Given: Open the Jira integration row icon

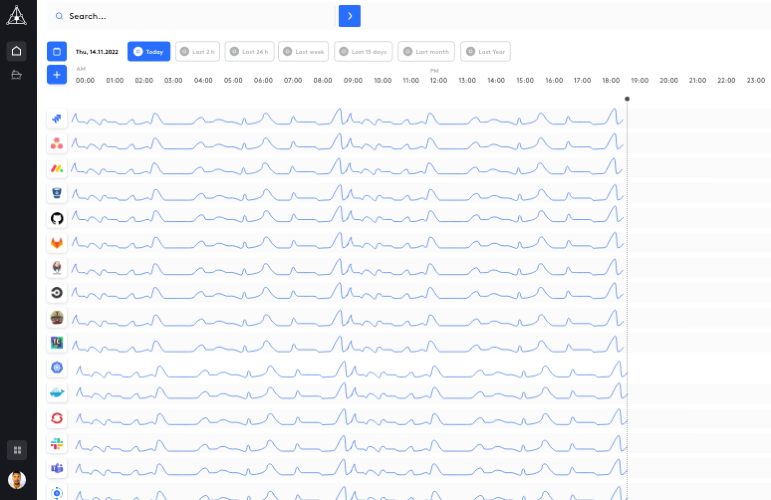Looking at the screenshot, I should pyautogui.click(x=57, y=118).
